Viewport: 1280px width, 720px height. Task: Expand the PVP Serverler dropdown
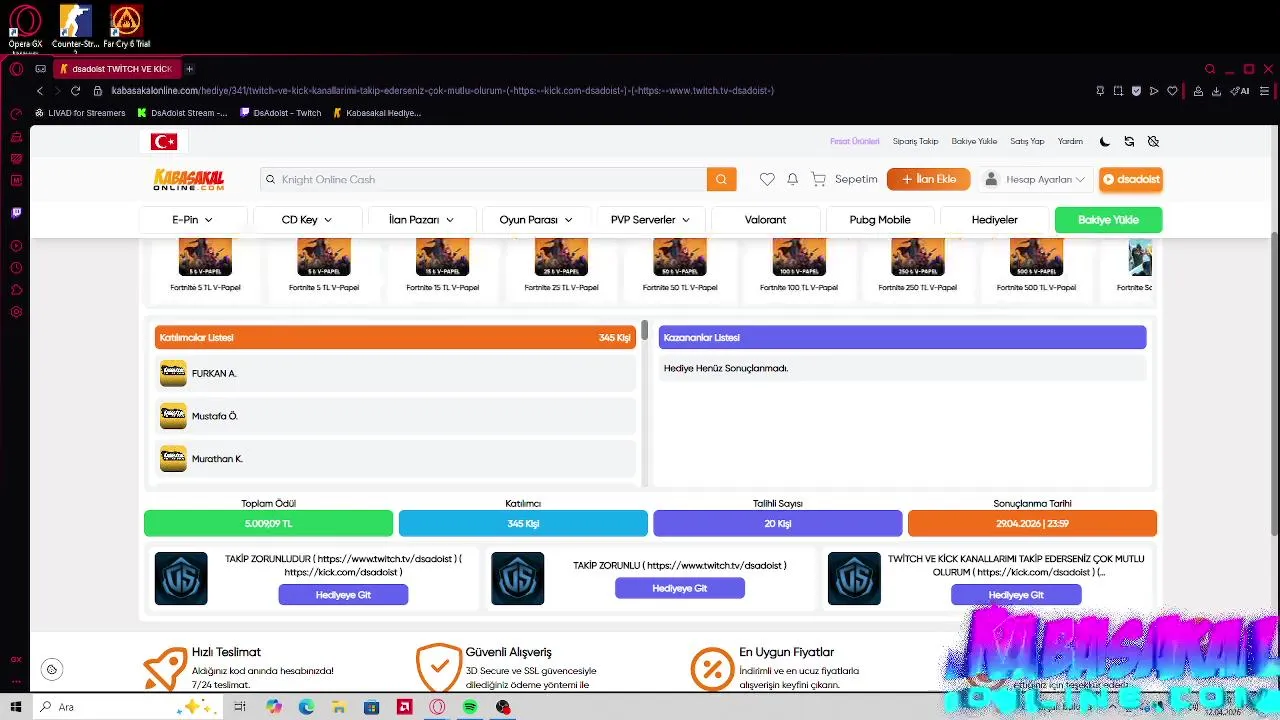tap(650, 220)
